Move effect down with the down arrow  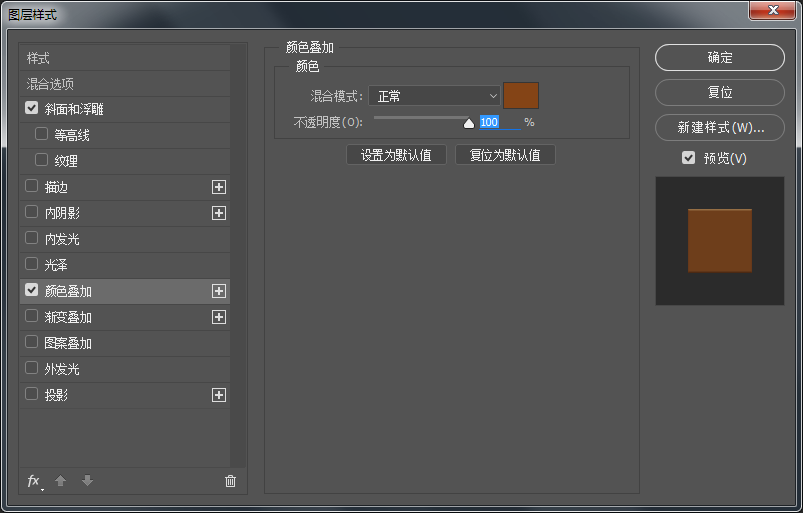(x=88, y=481)
